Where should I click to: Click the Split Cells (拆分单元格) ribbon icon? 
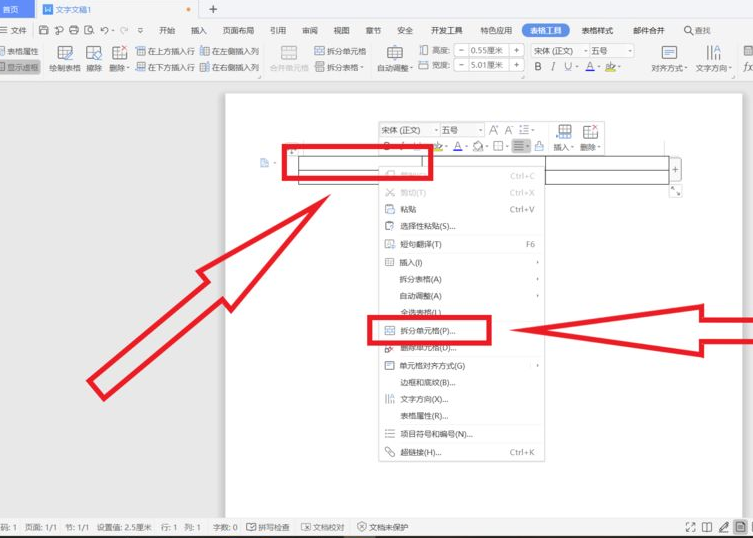coord(339,50)
